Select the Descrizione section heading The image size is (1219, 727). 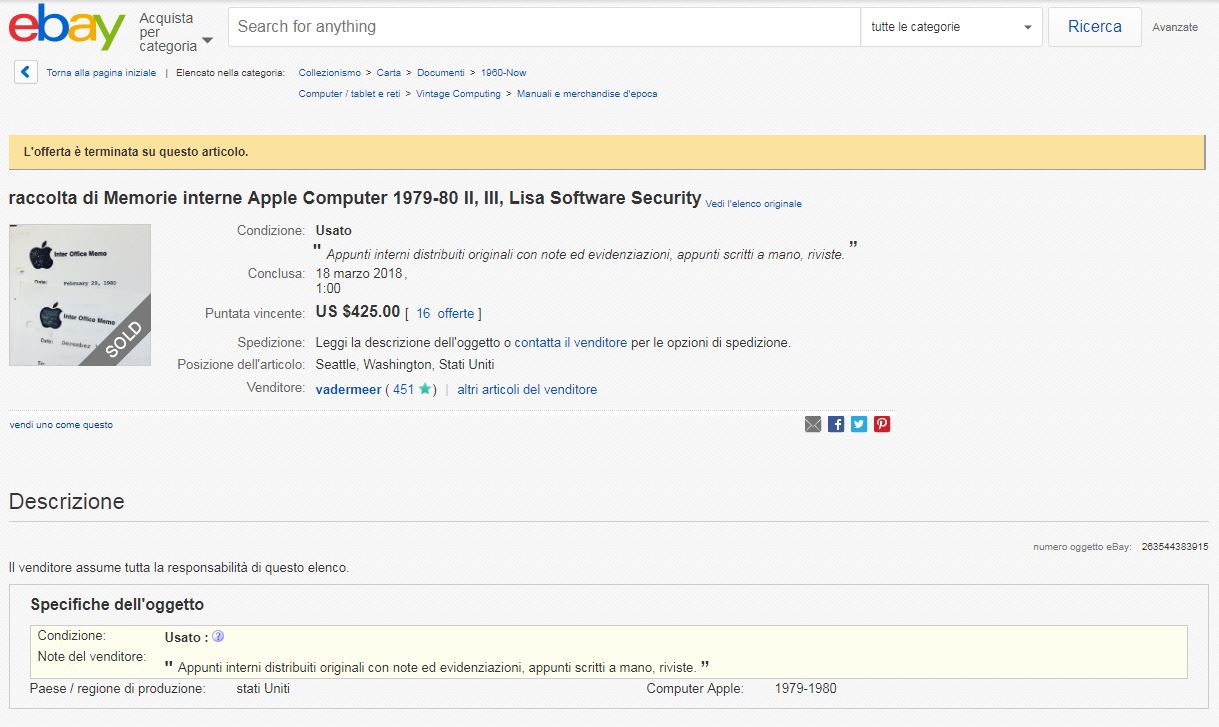coord(67,501)
